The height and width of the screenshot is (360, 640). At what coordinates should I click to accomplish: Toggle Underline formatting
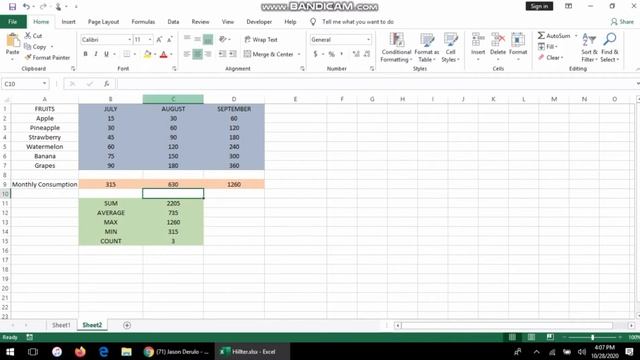(107, 54)
